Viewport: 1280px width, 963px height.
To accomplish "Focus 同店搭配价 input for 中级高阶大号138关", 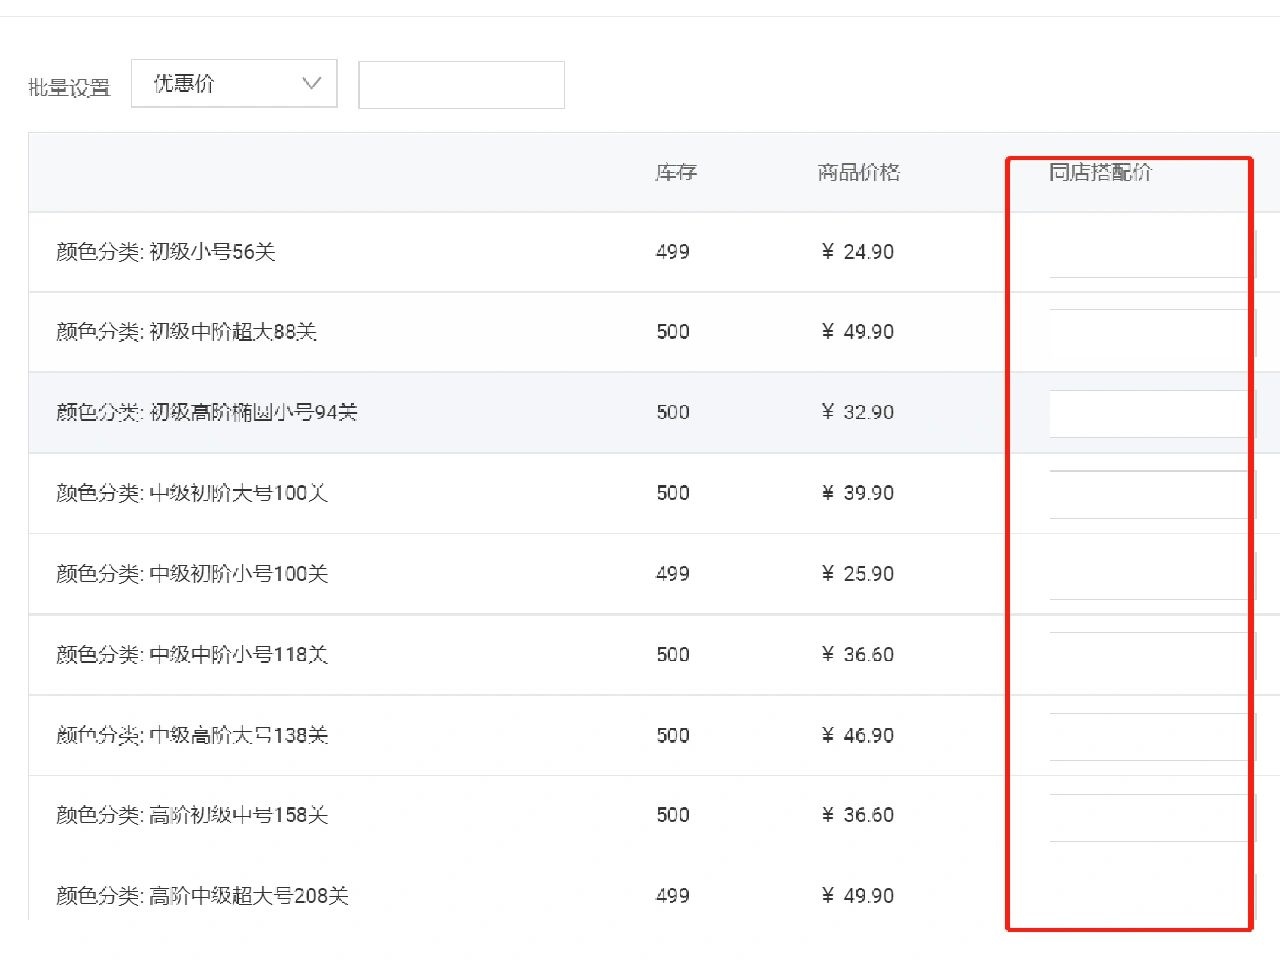I will [1152, 737].
